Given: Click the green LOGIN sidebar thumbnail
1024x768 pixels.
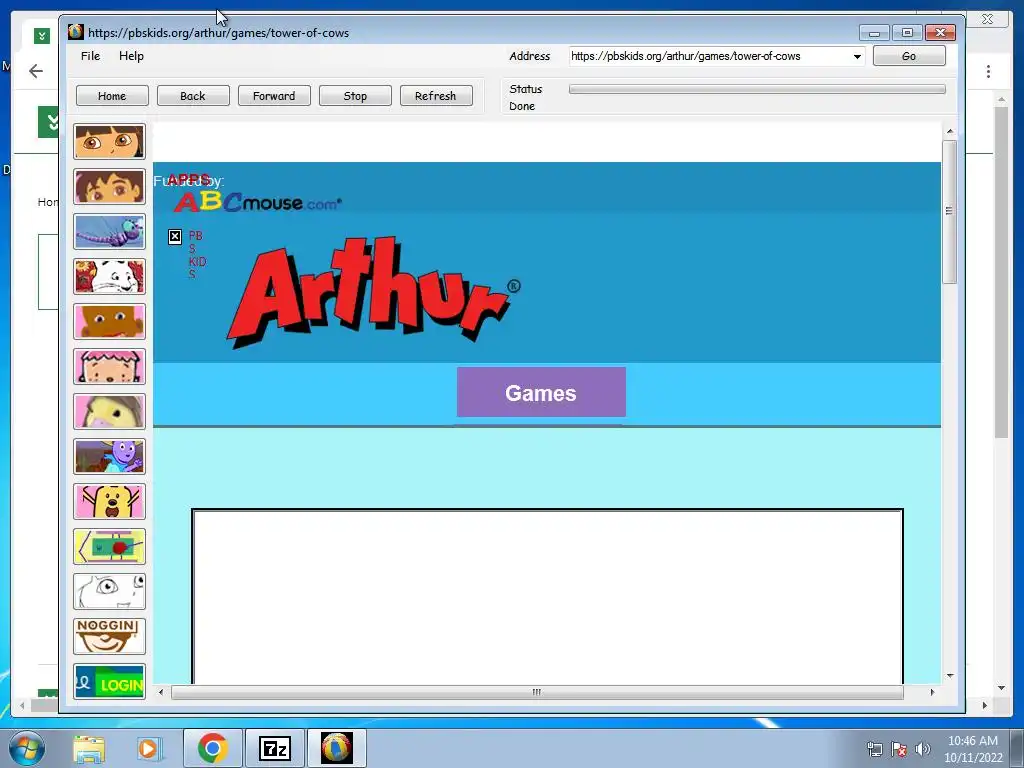Looking at the screenshot, I should point(109,682).
